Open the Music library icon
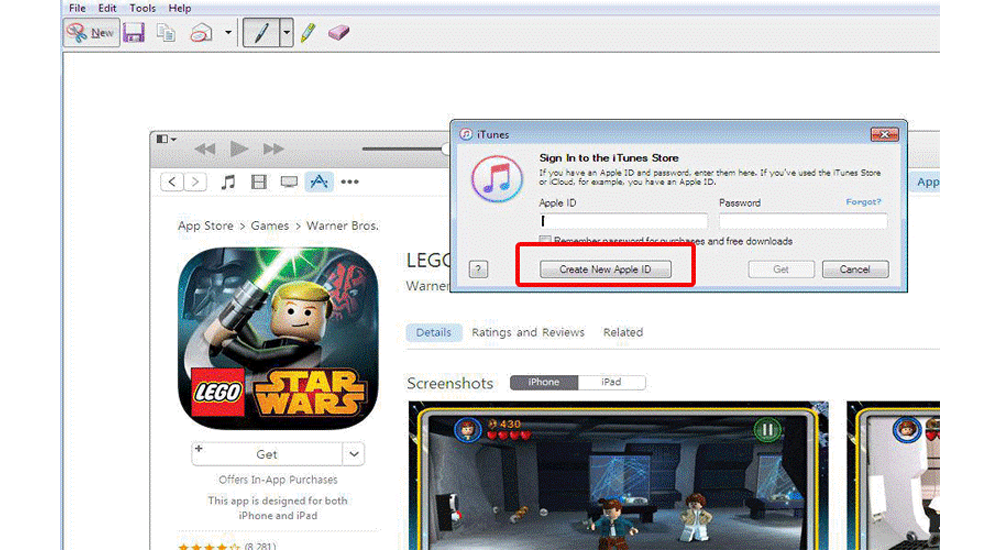Image resolution: width=1000 pixels, height=550 pixels. [x=228, y=182]
